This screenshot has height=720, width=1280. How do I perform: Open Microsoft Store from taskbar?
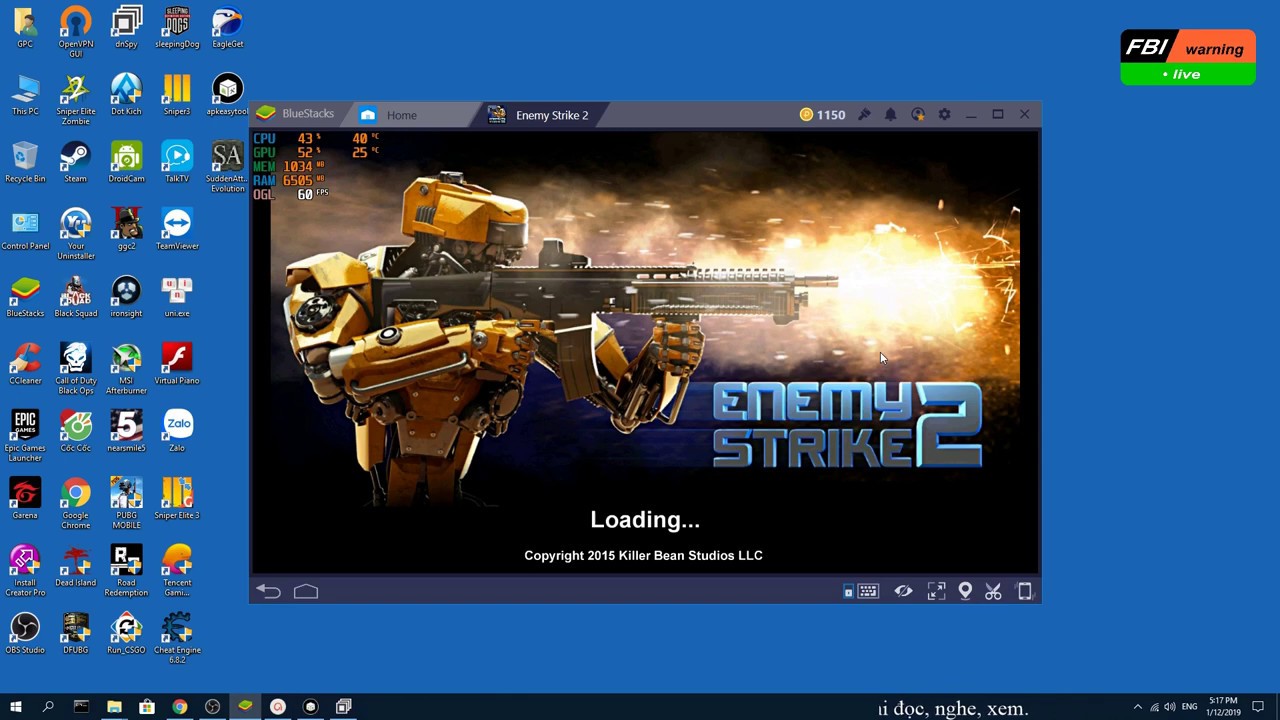coord(147,707)
